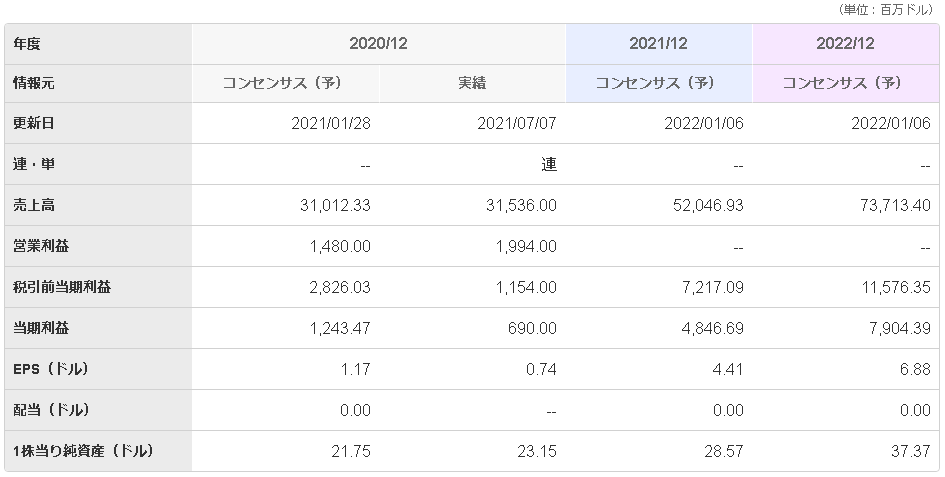Select the 2021/12 fiscal year column header
Image resolution: width=945 pixels, height=477 pixels.
click(x=658, y=44)
